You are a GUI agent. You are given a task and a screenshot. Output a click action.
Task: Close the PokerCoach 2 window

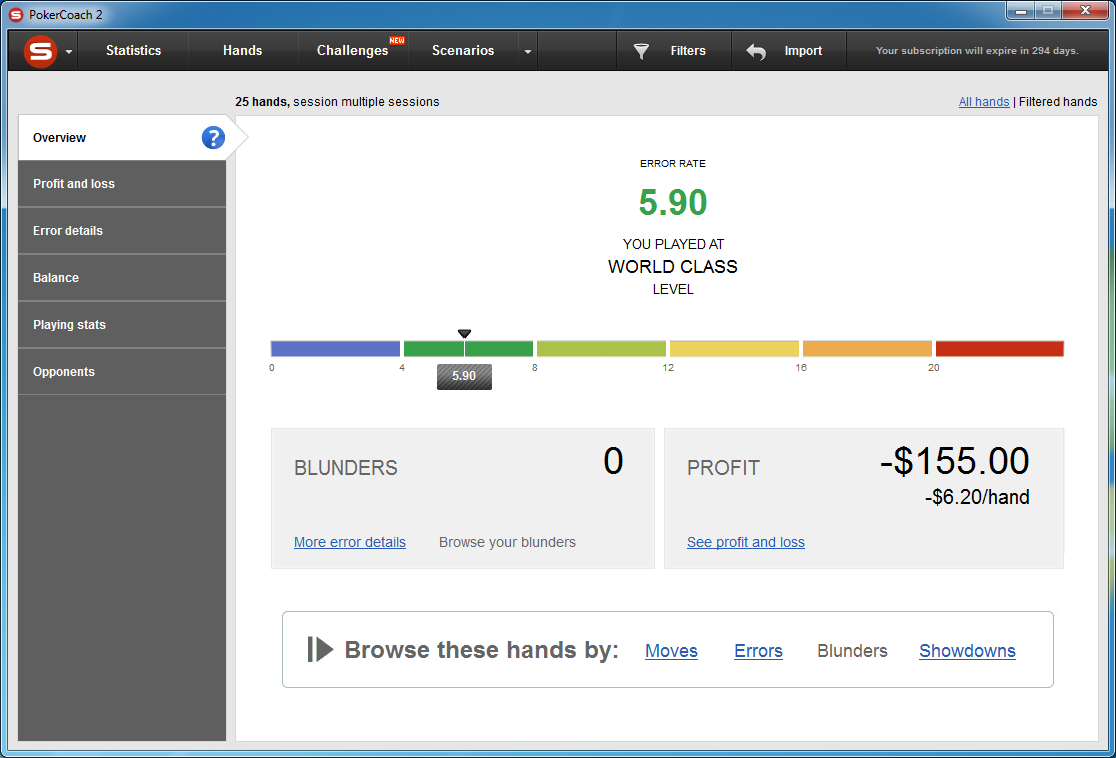click(x=1085, y=11)
